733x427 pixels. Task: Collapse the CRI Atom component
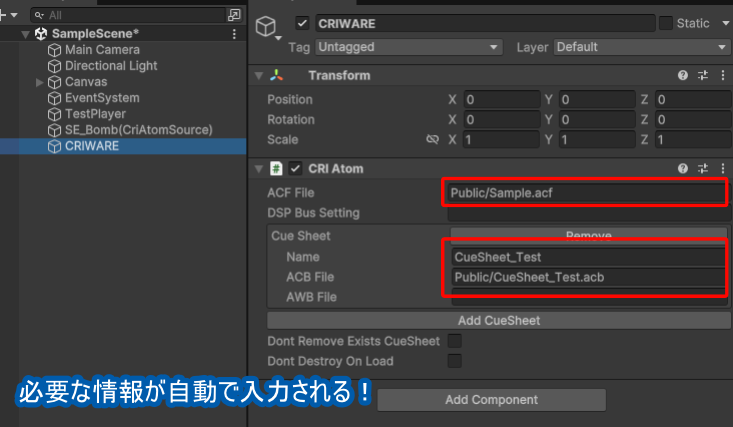(259, 169)
